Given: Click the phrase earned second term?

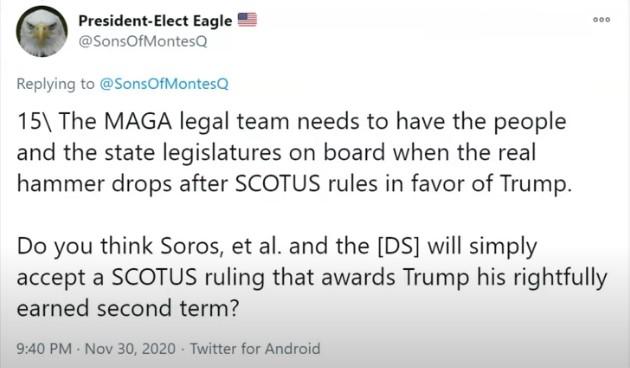Looking at the screenshot, I should point(128,308).
